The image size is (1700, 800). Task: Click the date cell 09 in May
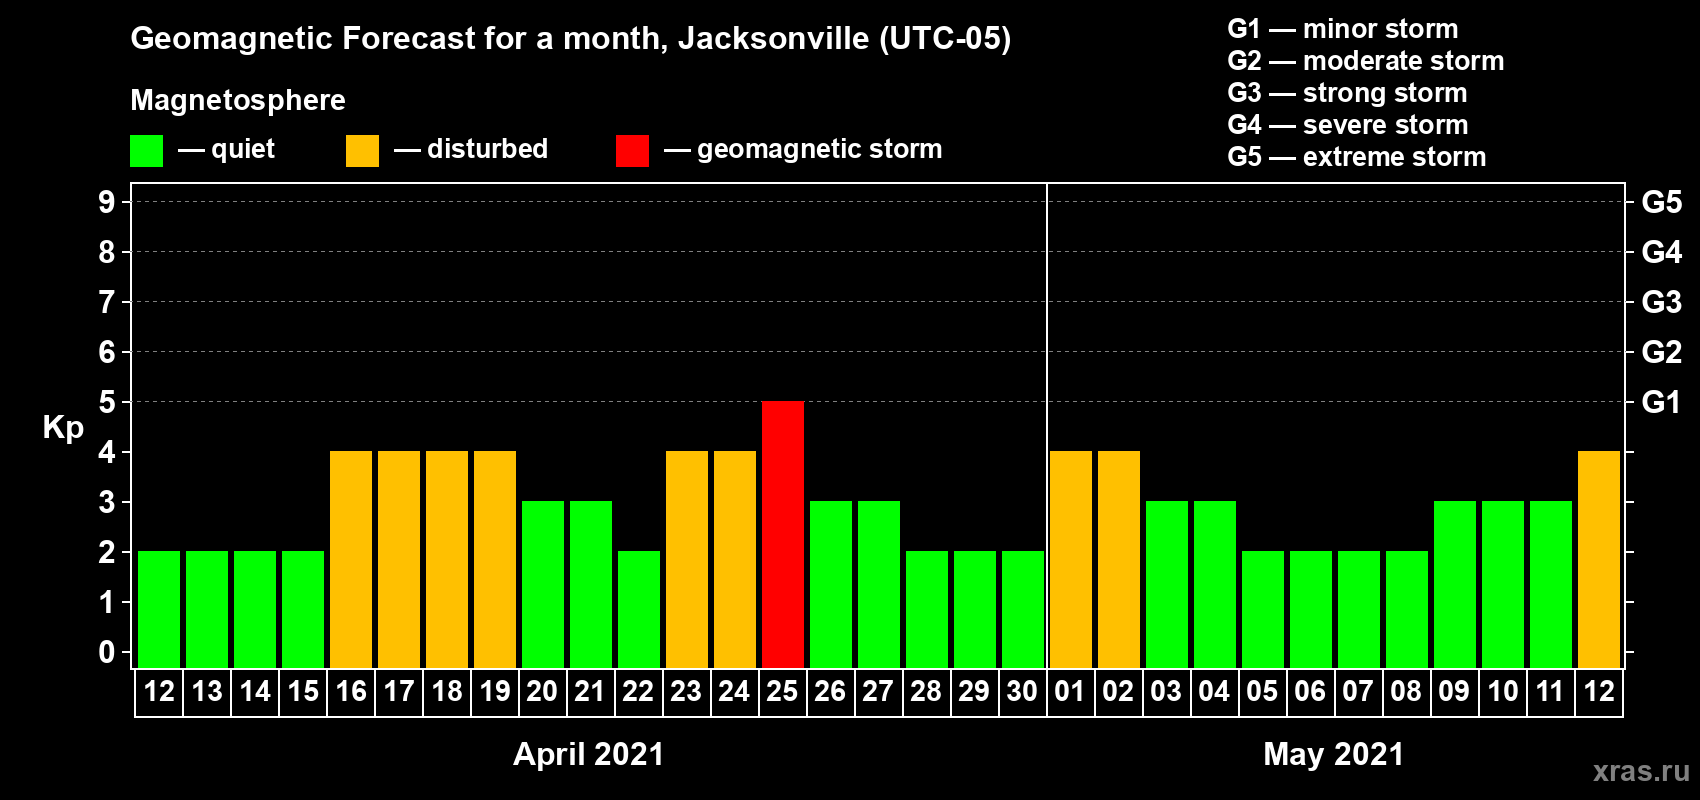pyautogui.click(x=1454, y=692)
